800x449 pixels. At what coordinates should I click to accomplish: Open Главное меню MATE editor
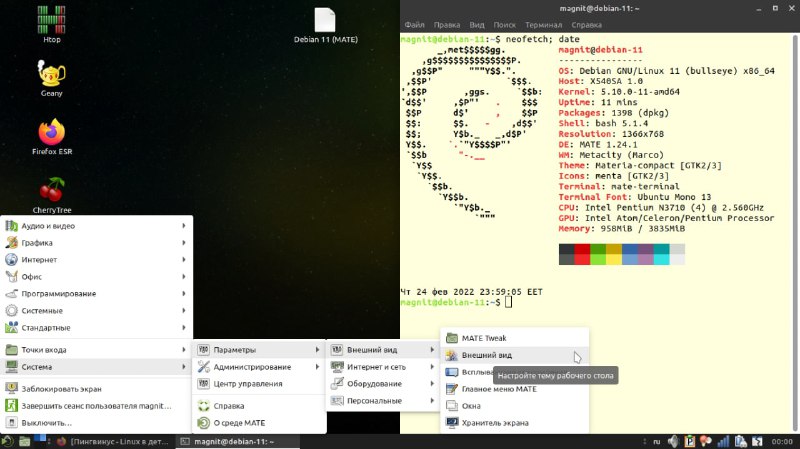[x=514, y=389]
